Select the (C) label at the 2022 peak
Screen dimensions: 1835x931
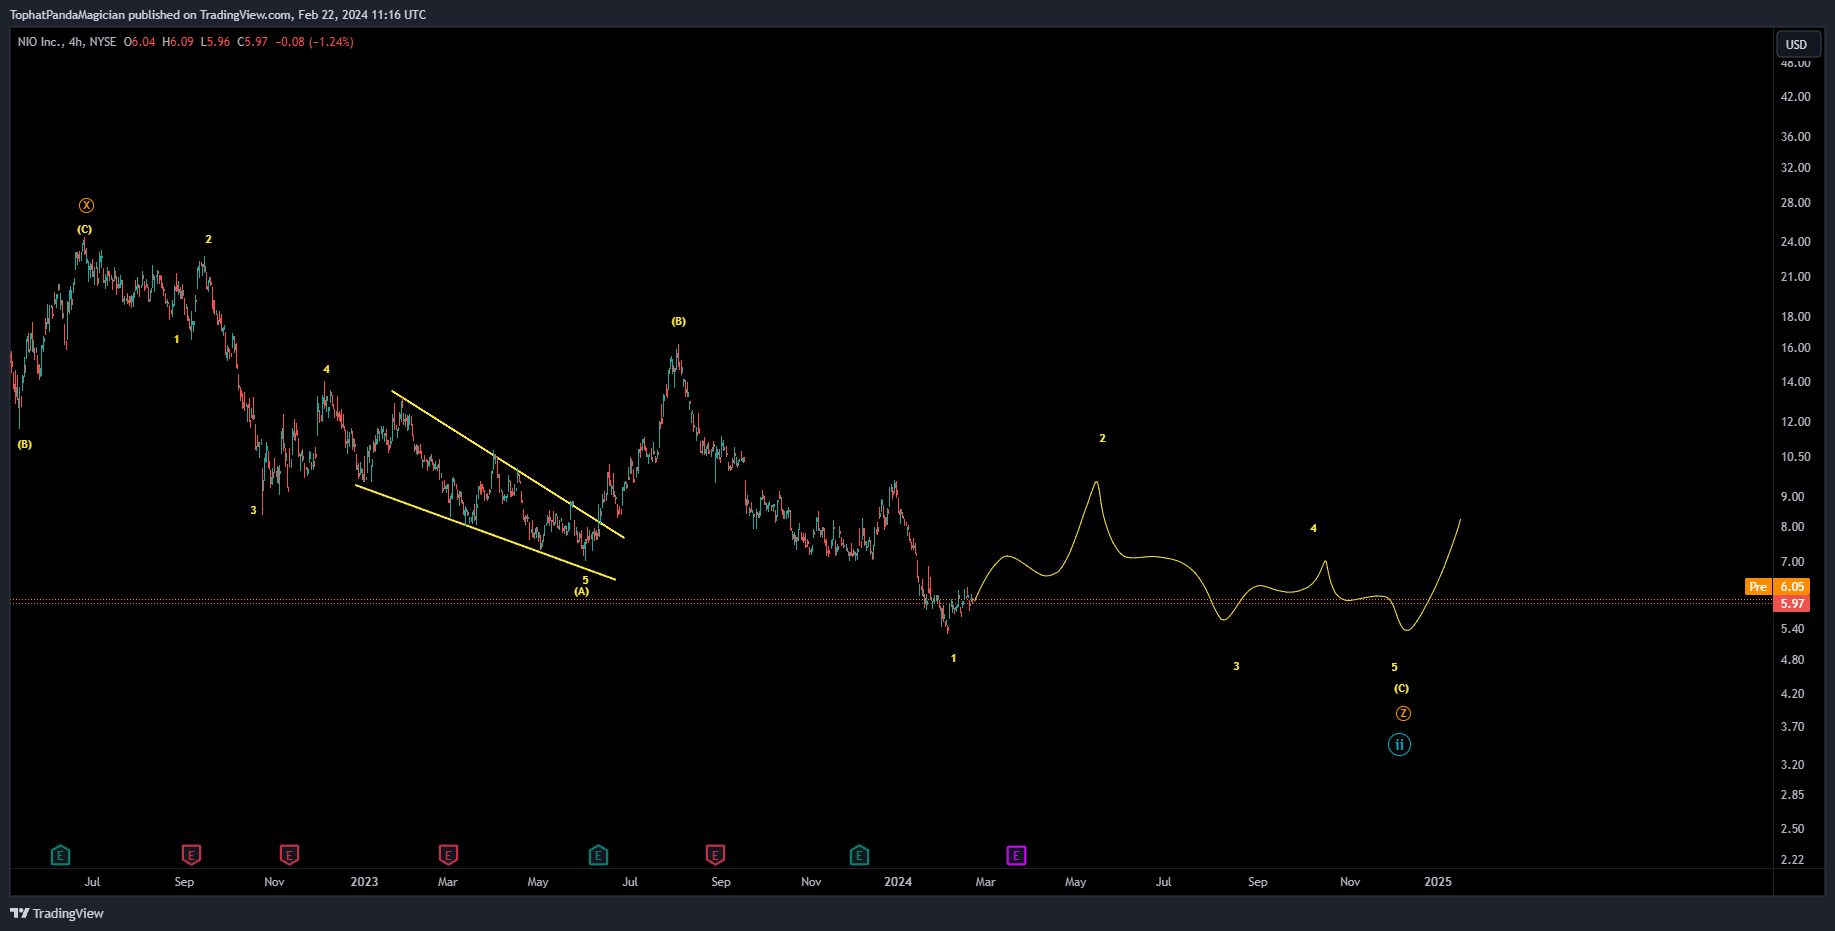coord(85,229)
